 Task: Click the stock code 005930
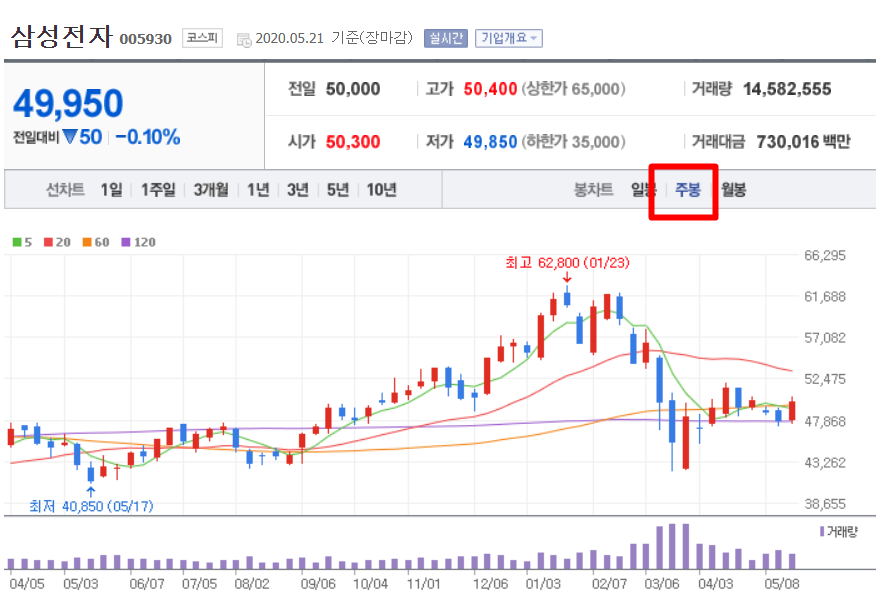pos(146,39)
